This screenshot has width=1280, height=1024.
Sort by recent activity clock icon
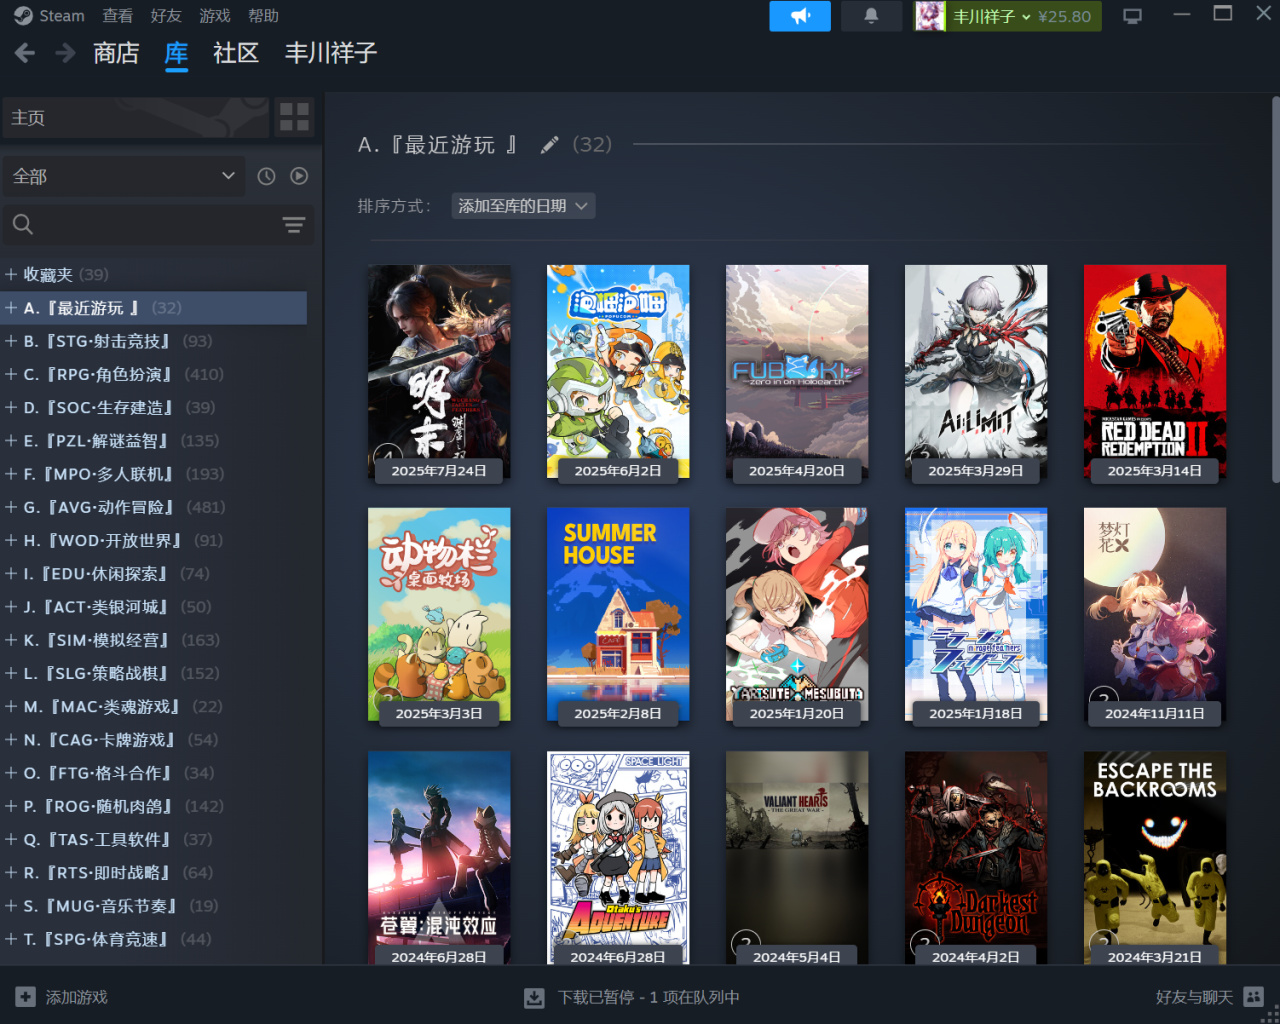pos(266,176)
